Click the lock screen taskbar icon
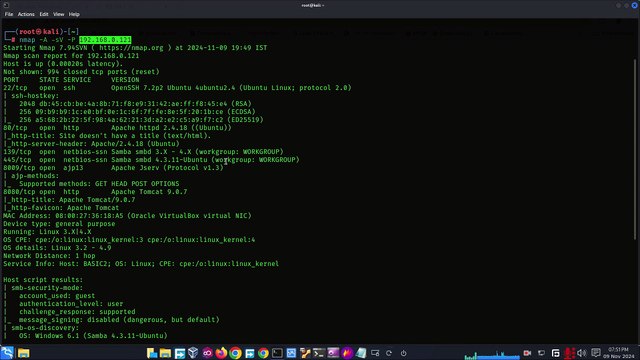 375,353
